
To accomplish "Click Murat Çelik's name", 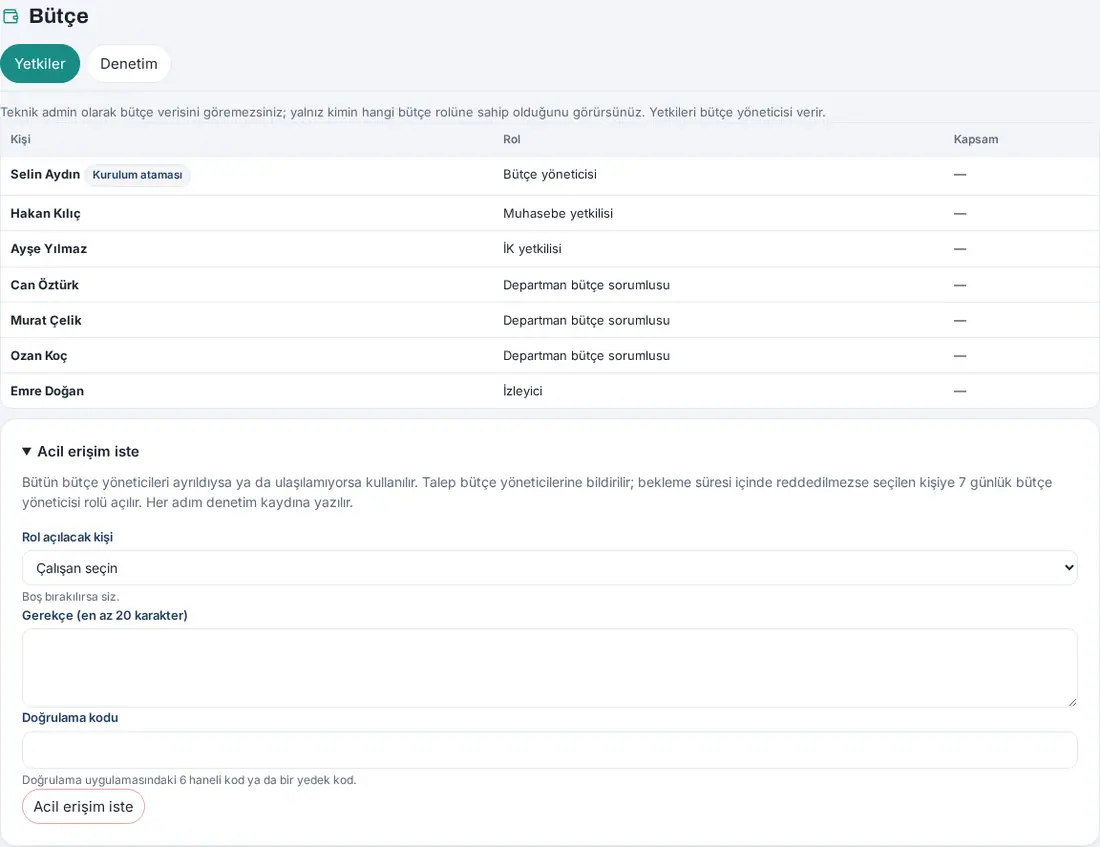I will [46, 320].
